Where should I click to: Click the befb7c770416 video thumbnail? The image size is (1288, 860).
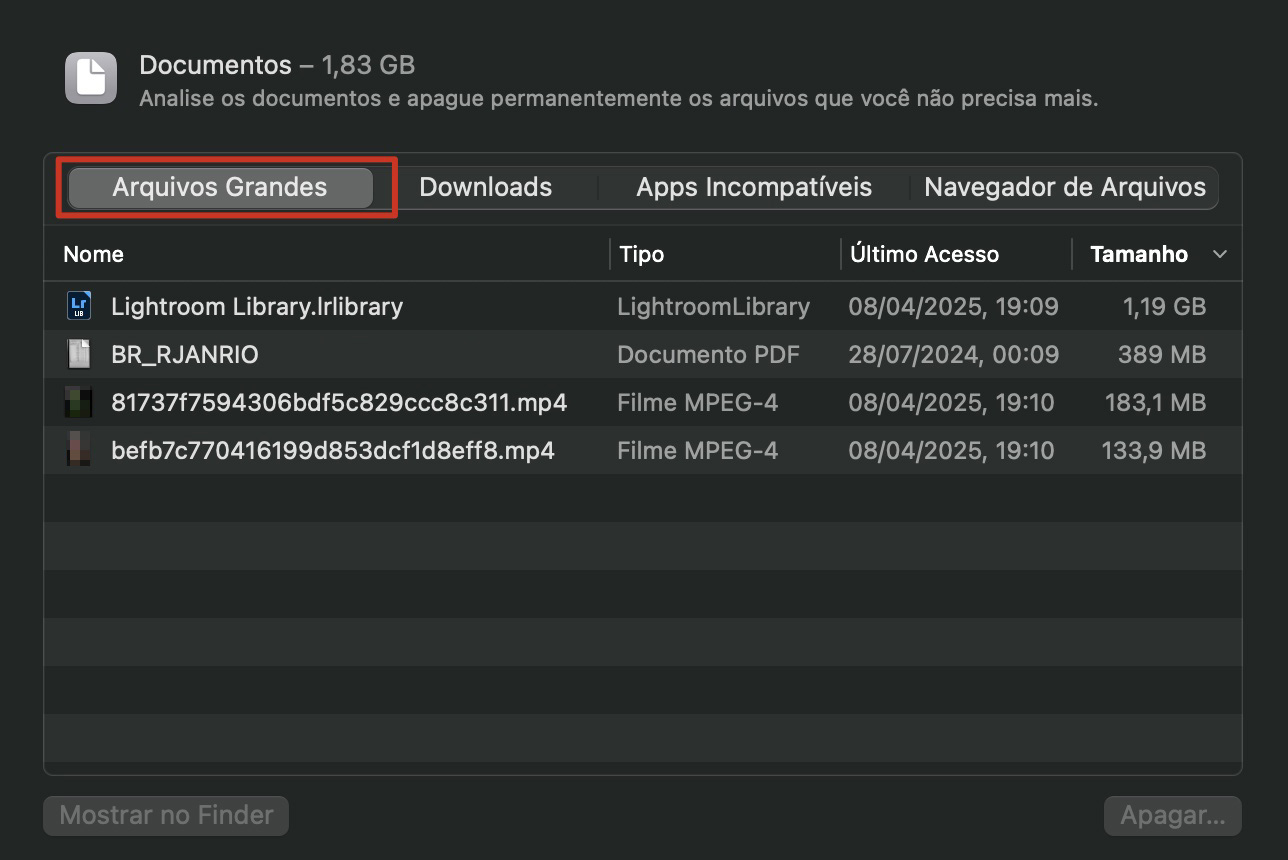click(x=79, y=451)
